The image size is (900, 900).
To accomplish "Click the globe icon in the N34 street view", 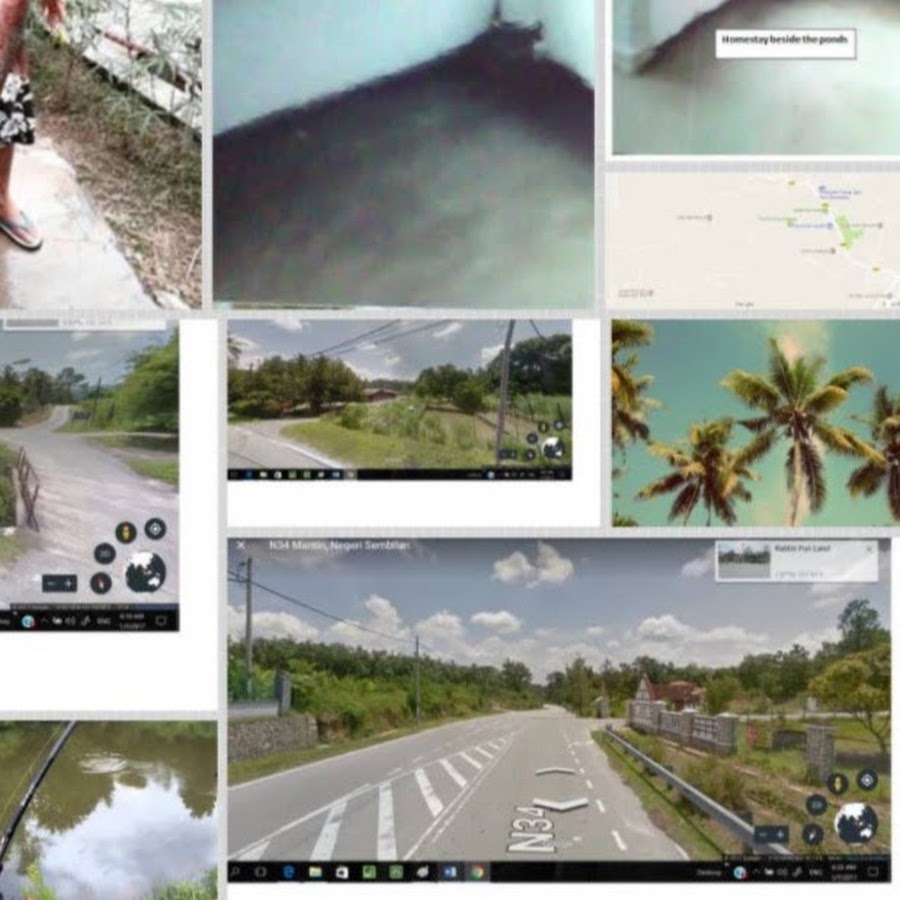I will point(855,823).
